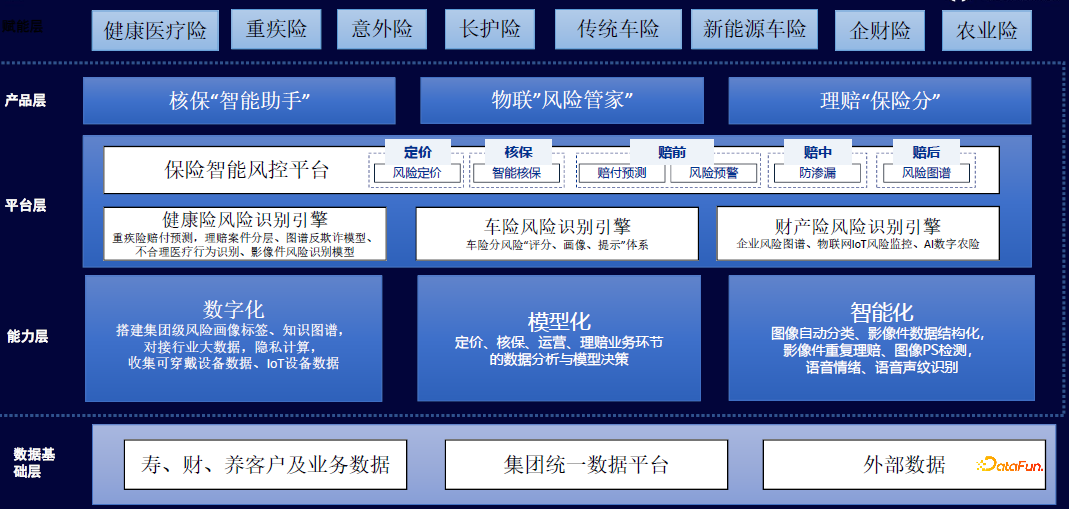Click the 寿、财、养客户及业务数据 box
The image size is (1069, 509).
tap(265, 465)
